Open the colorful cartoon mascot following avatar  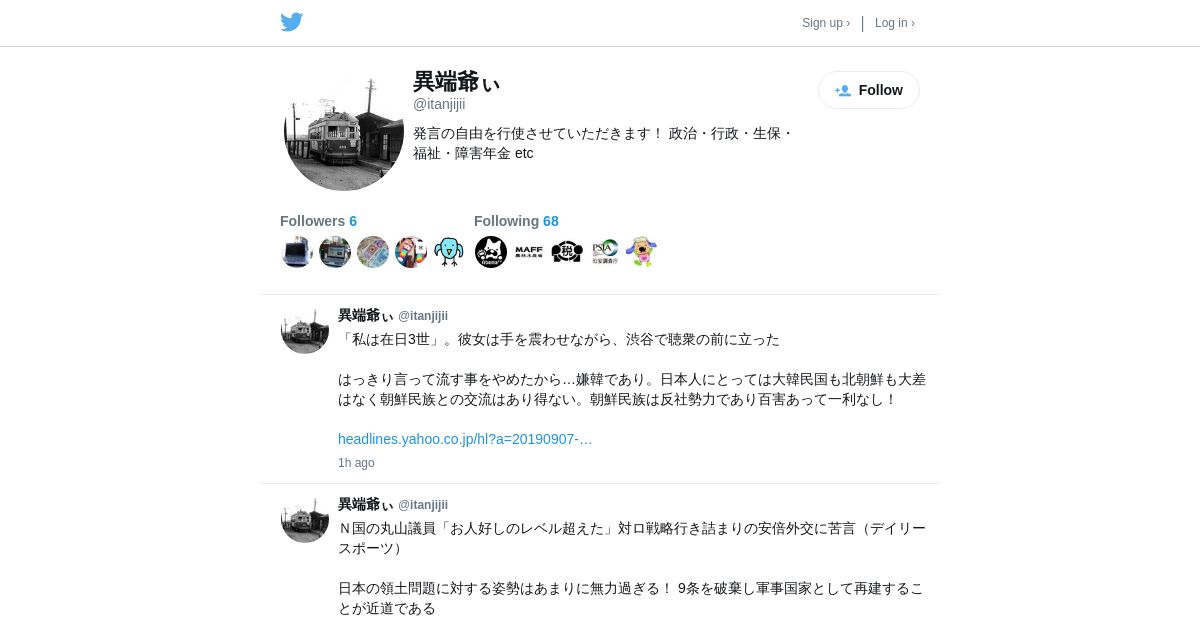point(642,252)
